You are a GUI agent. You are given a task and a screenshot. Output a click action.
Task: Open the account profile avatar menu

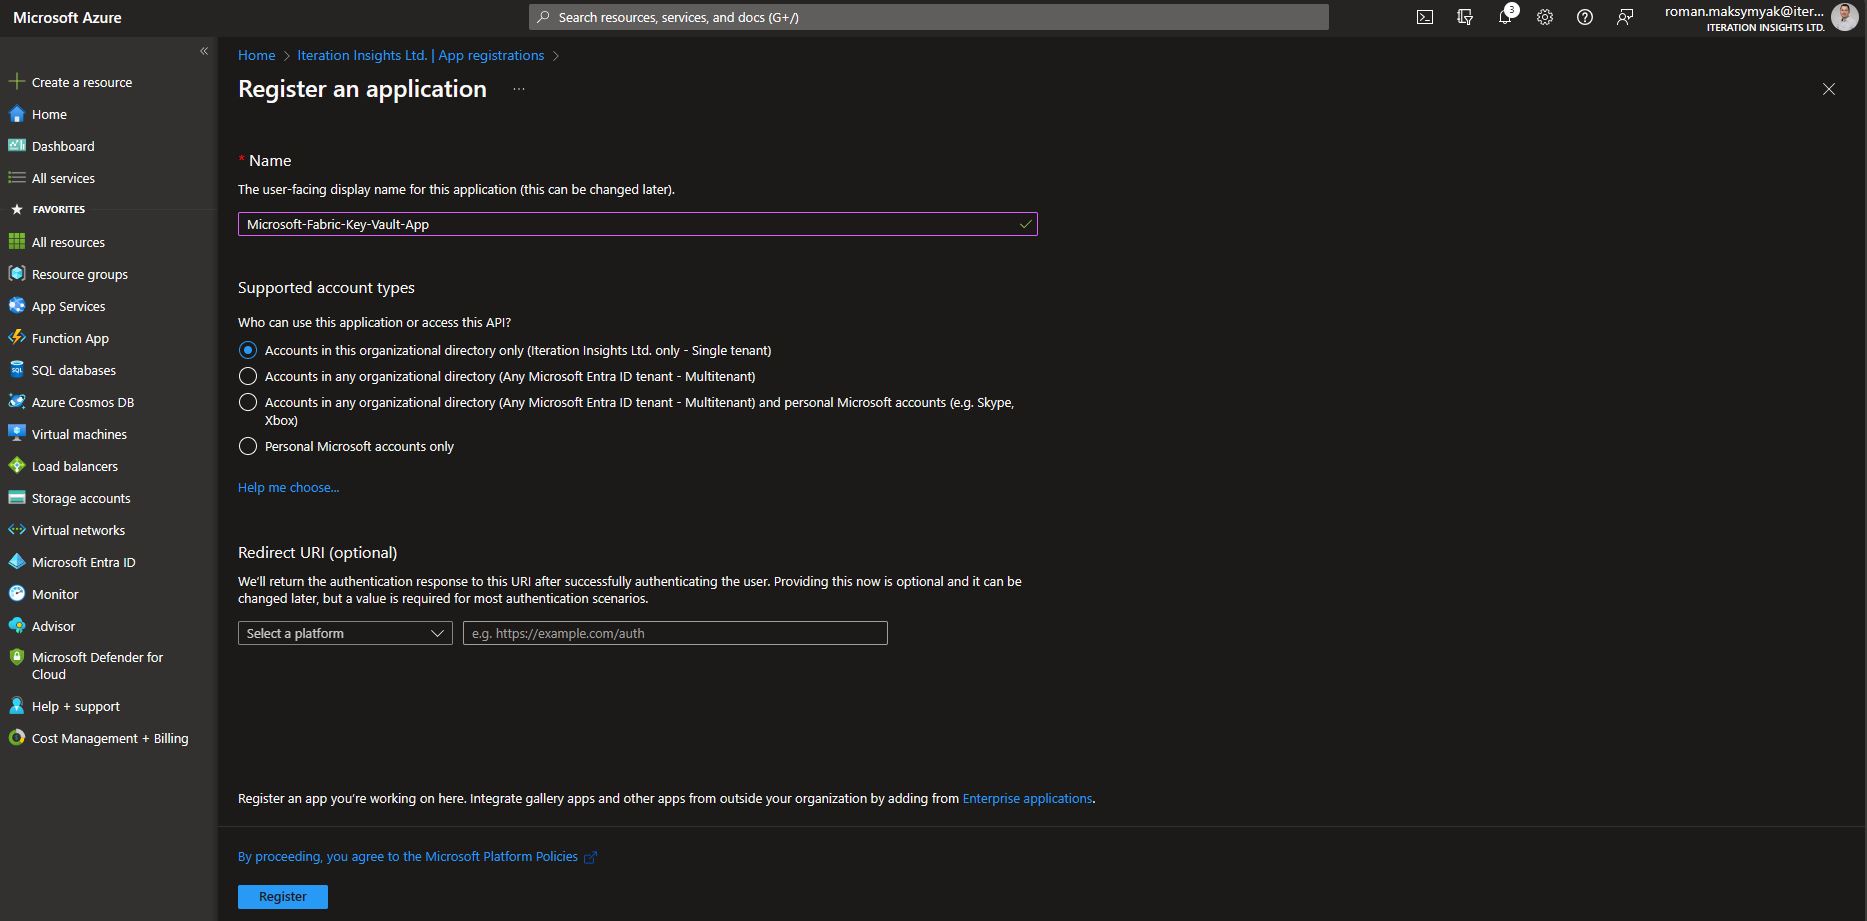click(x=1845, y=17)
